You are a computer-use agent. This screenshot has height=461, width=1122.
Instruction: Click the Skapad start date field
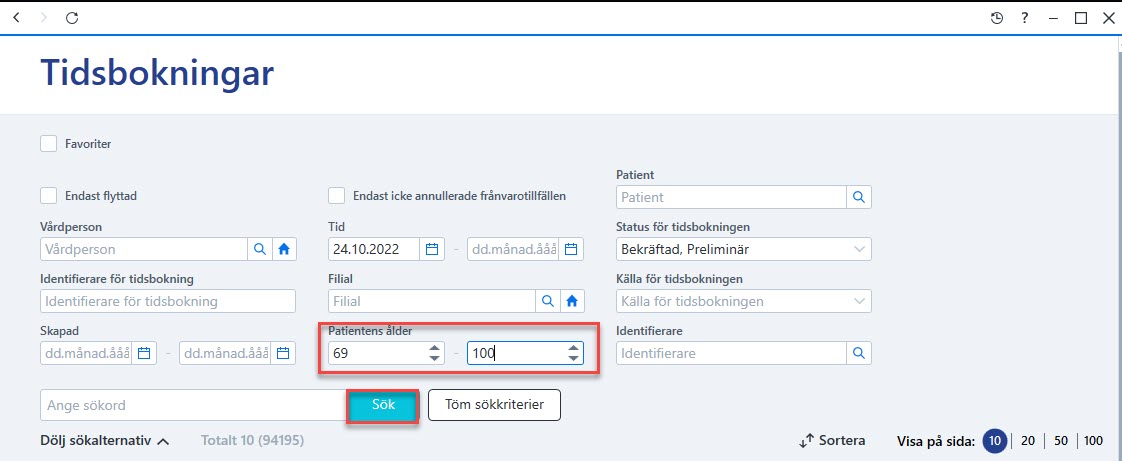(87, 353)
